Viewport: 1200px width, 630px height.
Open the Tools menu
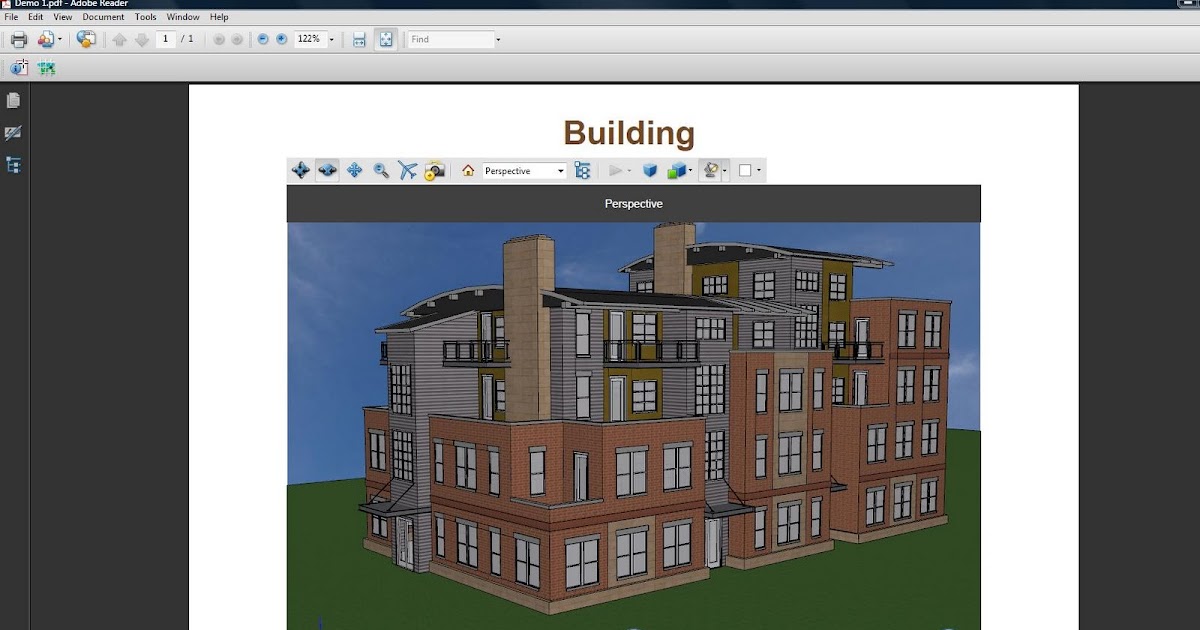146,17
